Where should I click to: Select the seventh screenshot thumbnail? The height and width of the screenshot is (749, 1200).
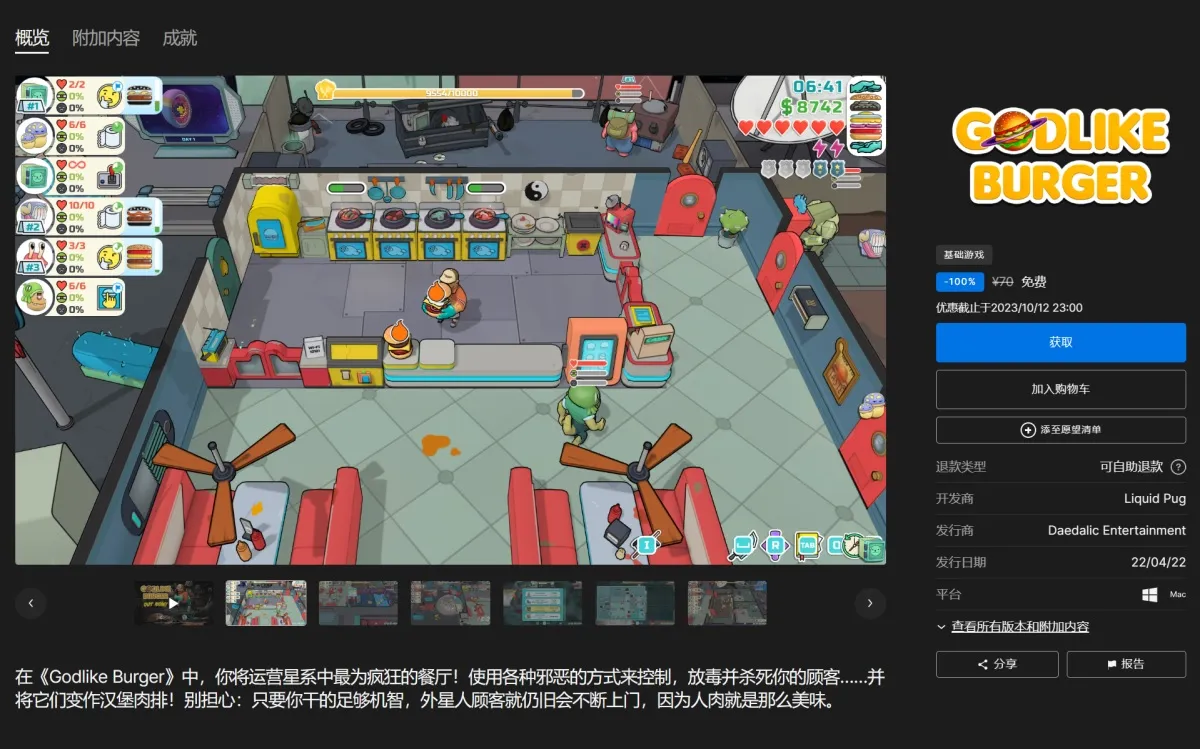tap(727, 603)
